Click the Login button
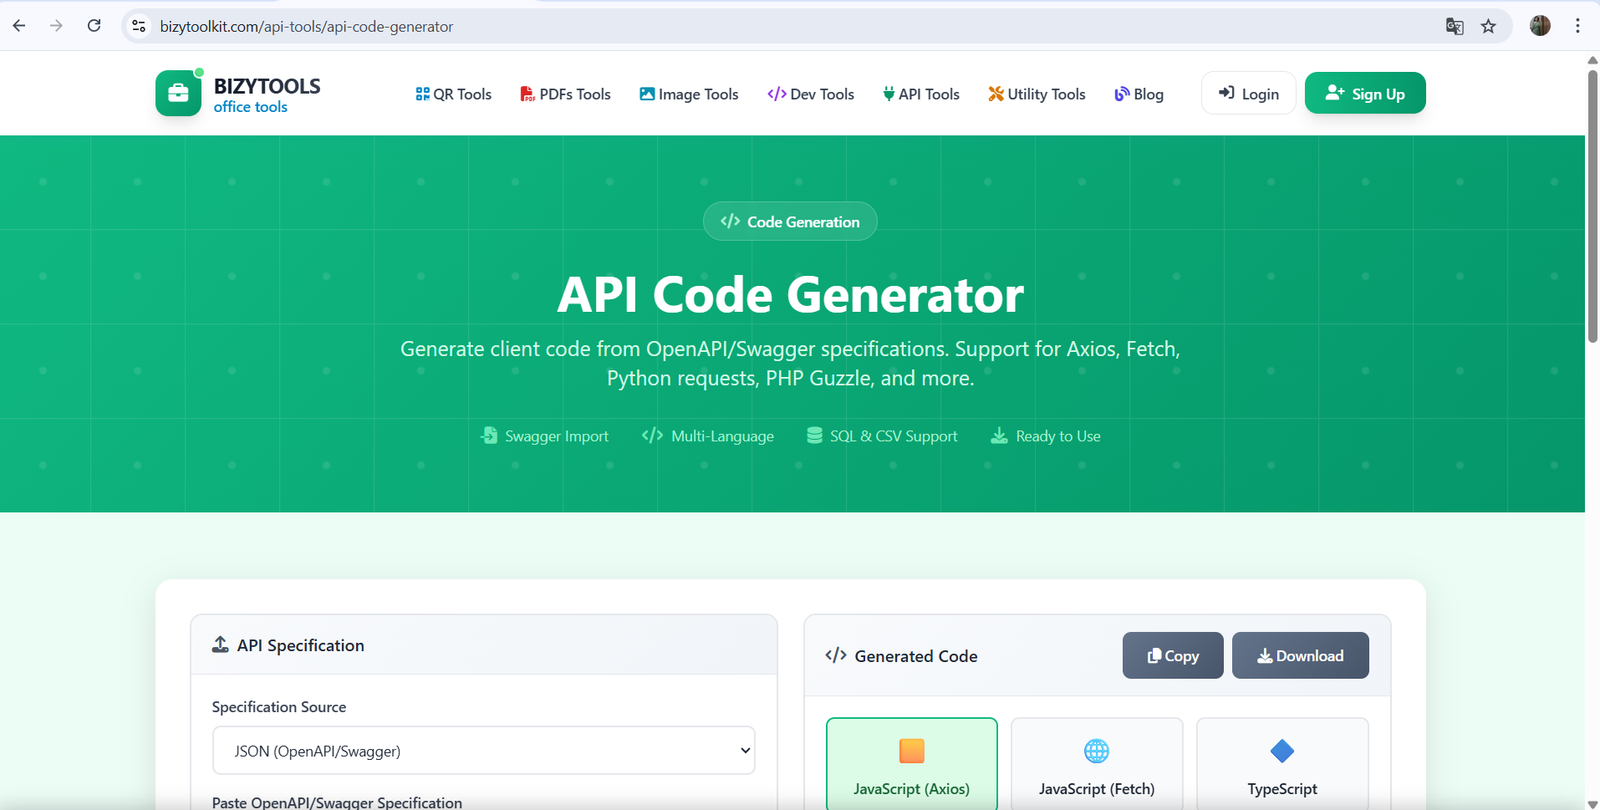1600x810 pixels. tap(1249, 93)
